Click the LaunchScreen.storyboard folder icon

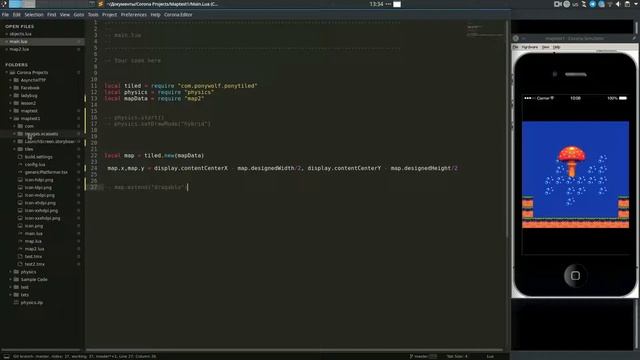(x=20, y=142)
